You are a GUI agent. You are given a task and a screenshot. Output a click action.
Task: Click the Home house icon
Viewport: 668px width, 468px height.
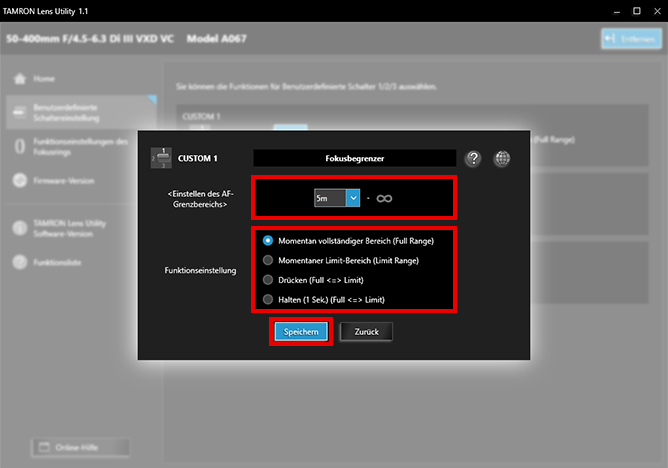[20, 79]
